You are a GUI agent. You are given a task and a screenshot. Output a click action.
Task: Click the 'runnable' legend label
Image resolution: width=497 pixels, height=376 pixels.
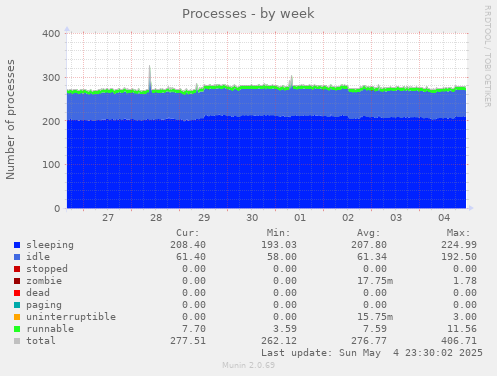(50, 329)
